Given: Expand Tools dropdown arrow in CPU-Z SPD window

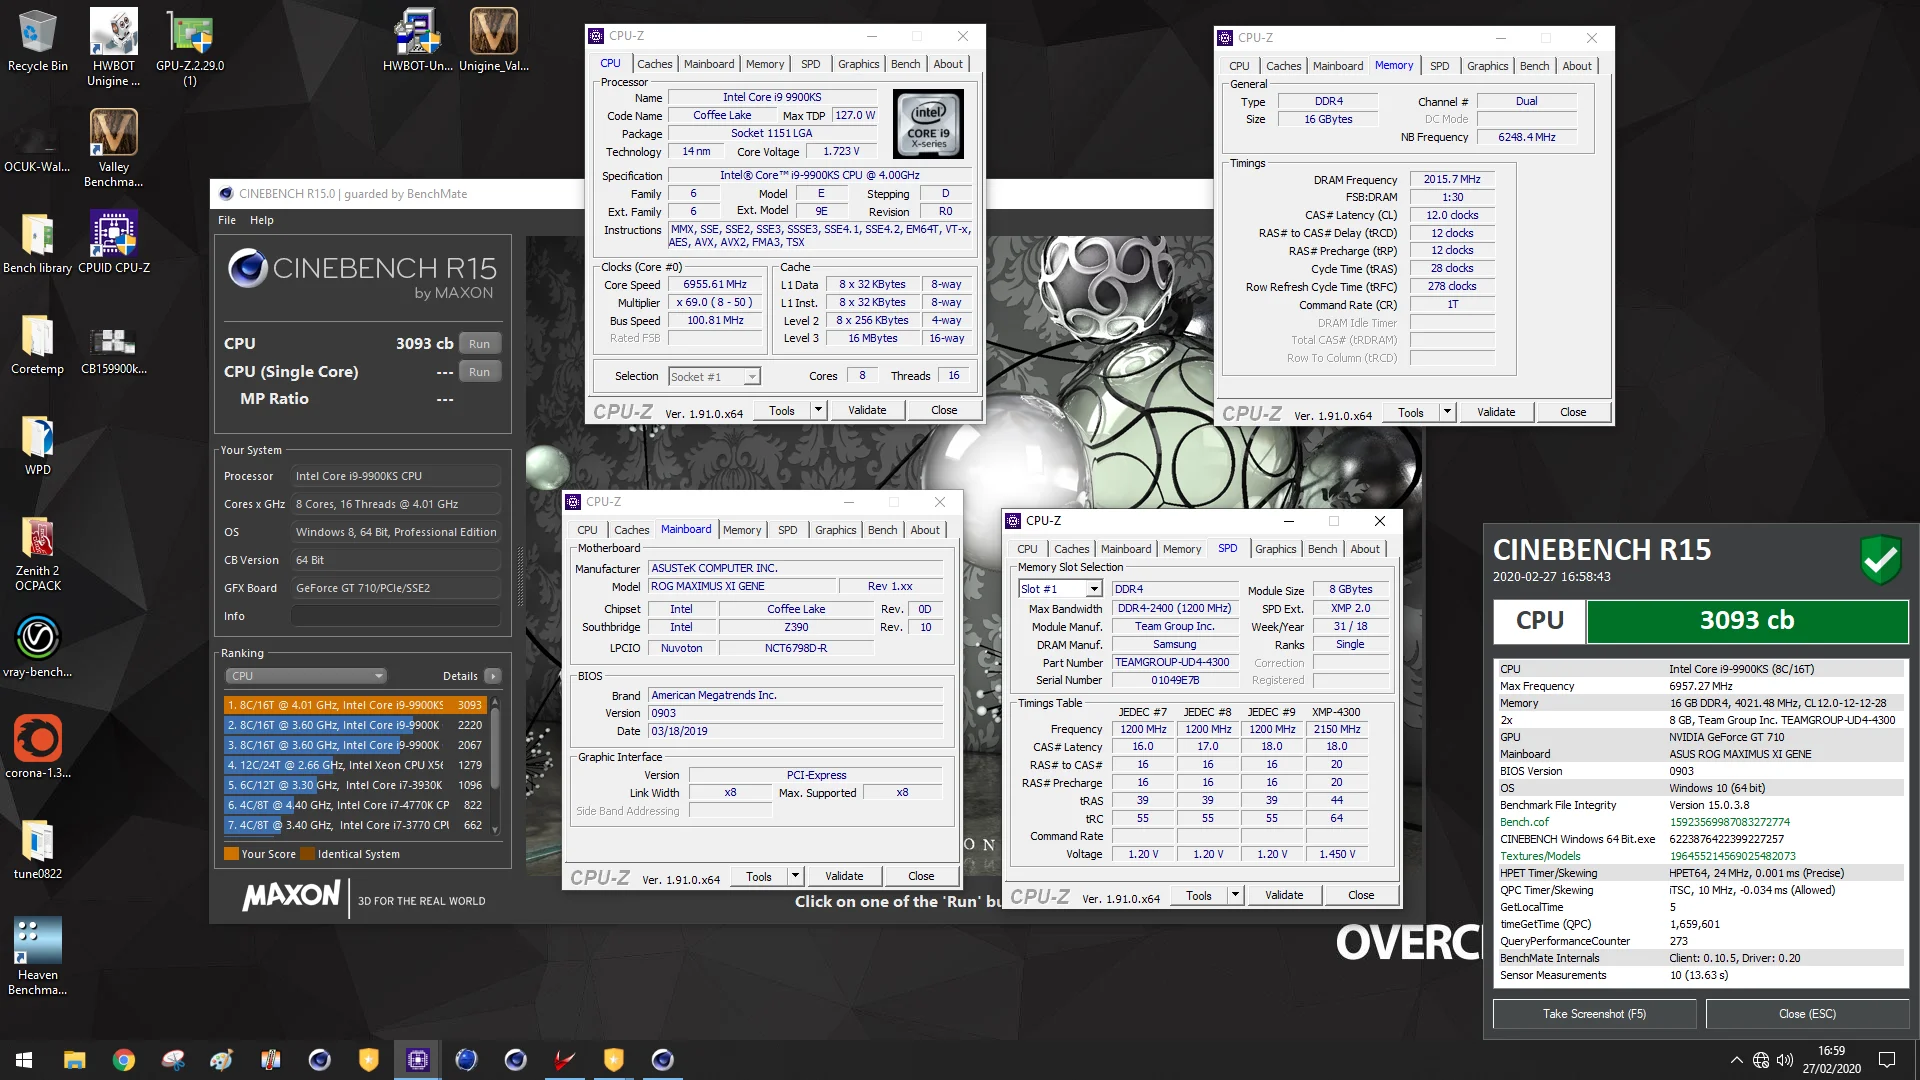Looking at the screenshot, I should coord(1235,895).
